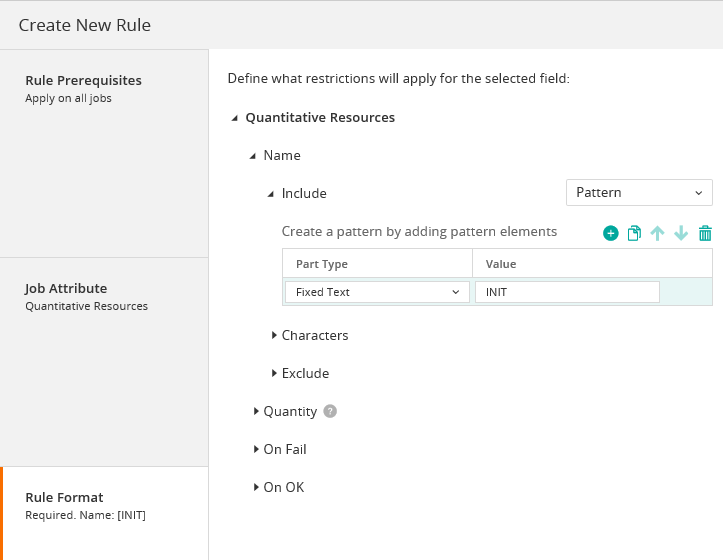
Task: Collapse the Name node
Action: [253, 156]
